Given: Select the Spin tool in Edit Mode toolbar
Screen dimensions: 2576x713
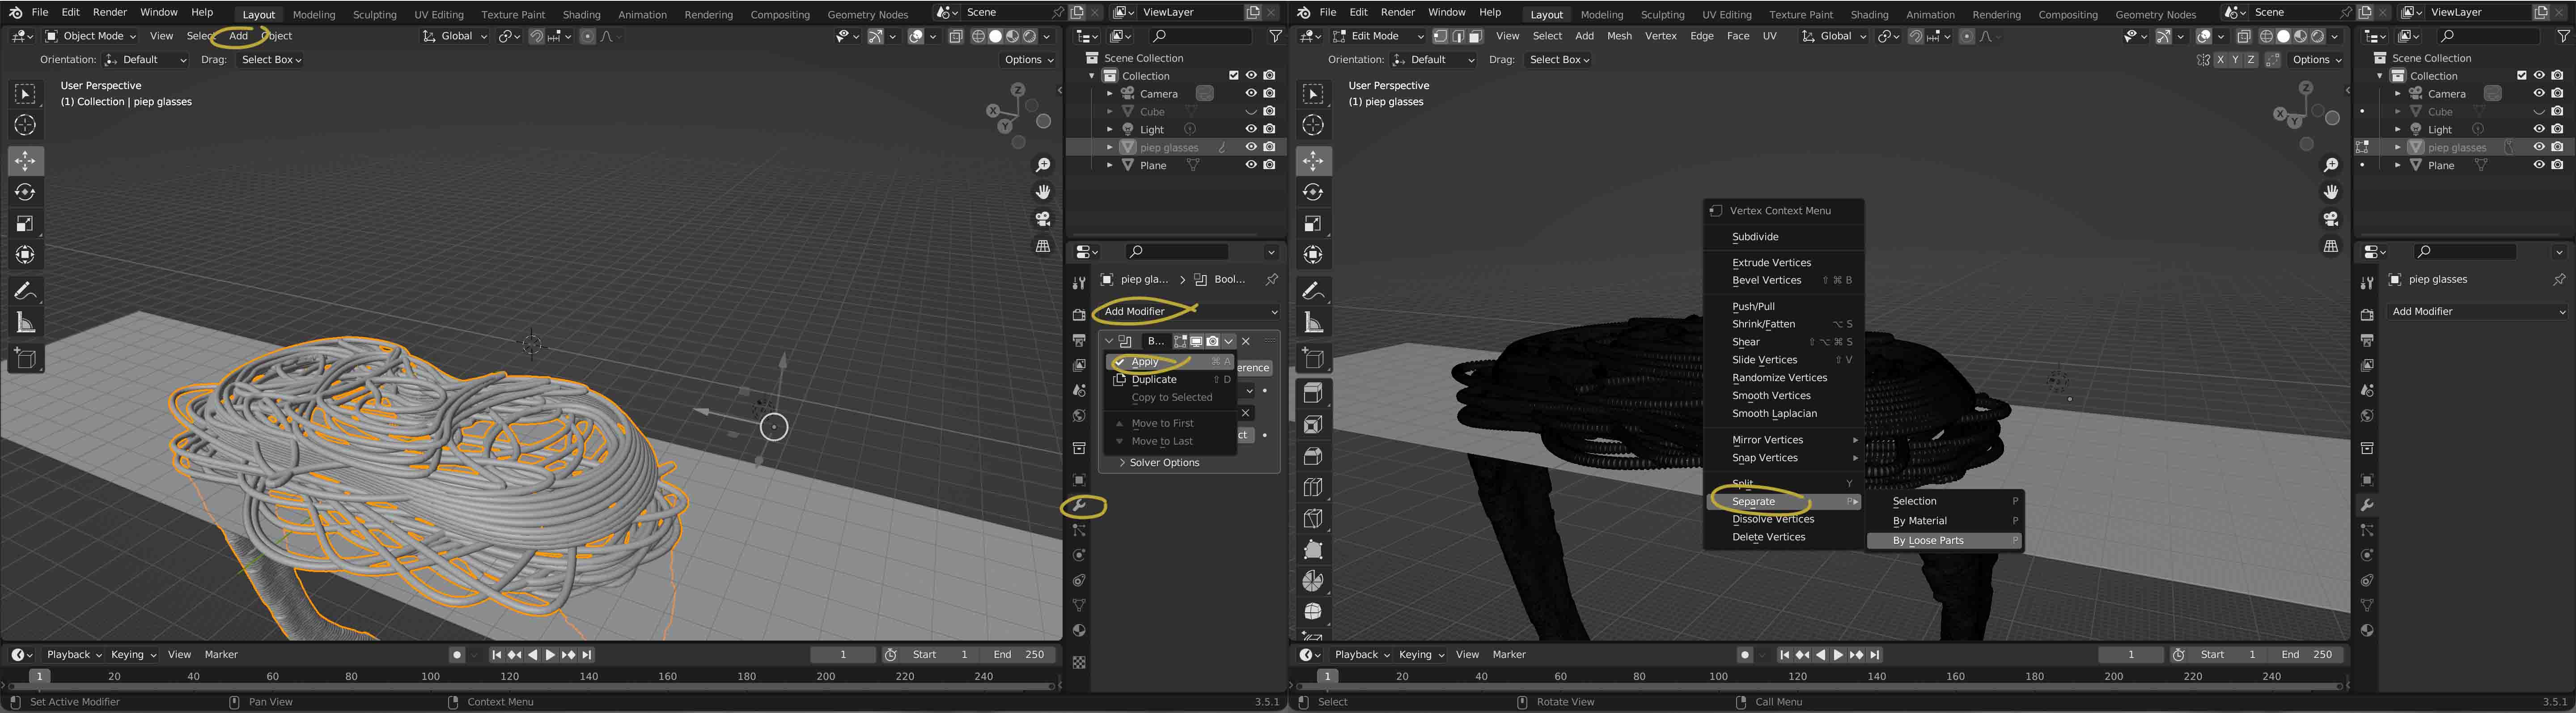Looking at the screenshot, I should [x=1313, y=581].
